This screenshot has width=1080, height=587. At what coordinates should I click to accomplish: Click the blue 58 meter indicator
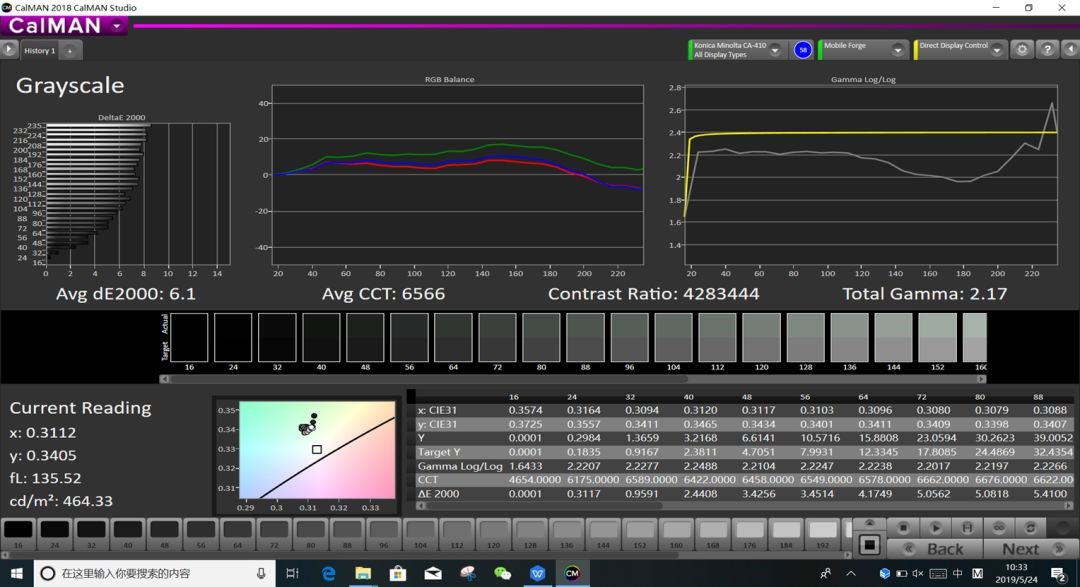pos(802,49)
